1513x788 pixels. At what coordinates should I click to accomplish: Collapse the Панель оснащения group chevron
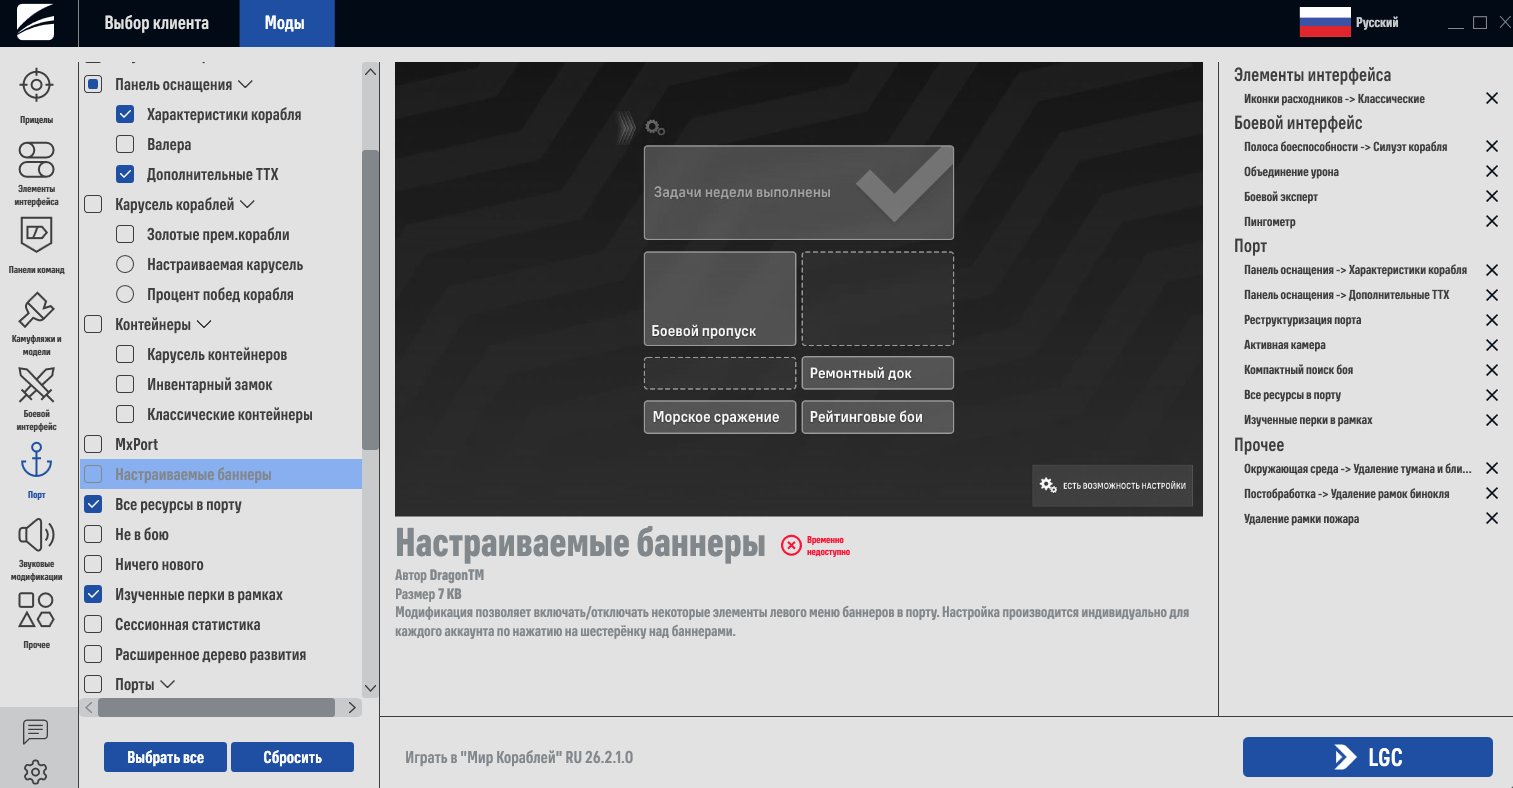pos(245,85)
